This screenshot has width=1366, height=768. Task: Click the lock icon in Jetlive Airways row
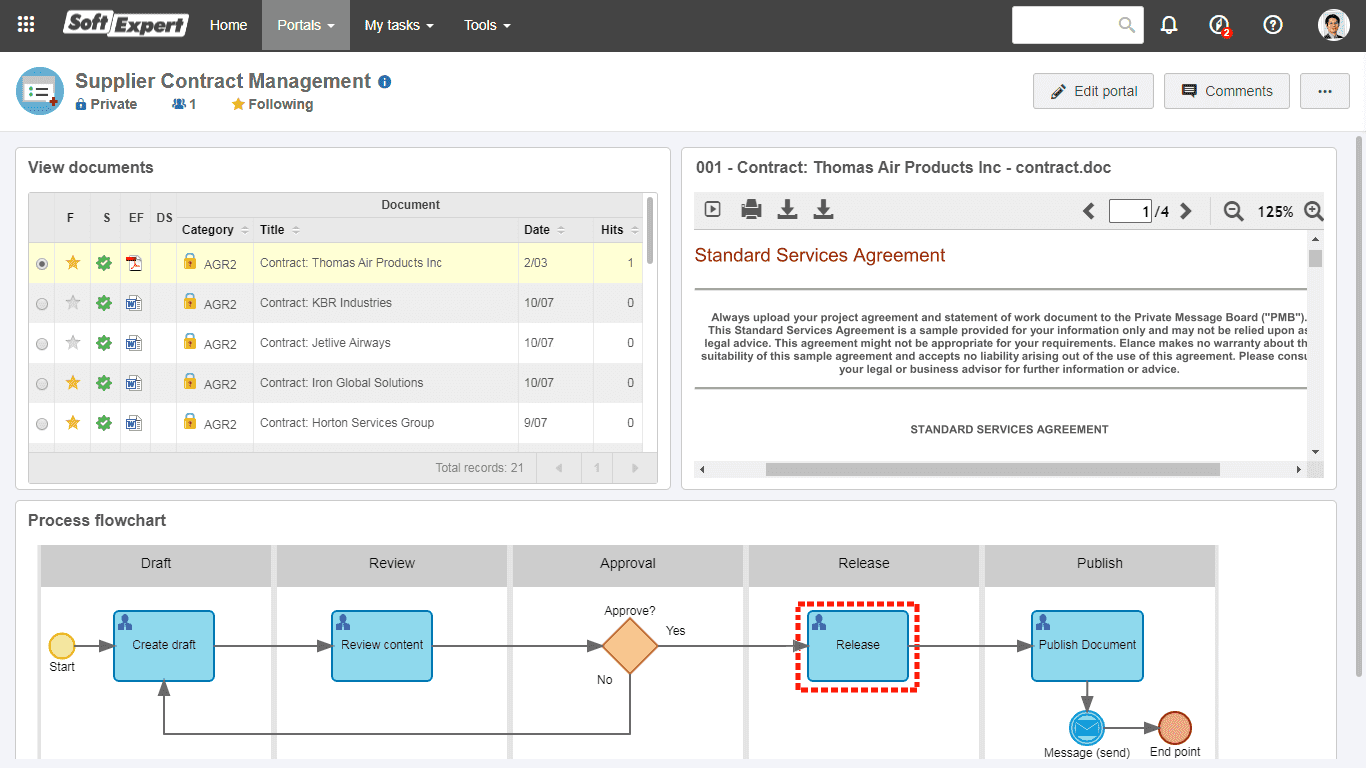coord(190,341)
